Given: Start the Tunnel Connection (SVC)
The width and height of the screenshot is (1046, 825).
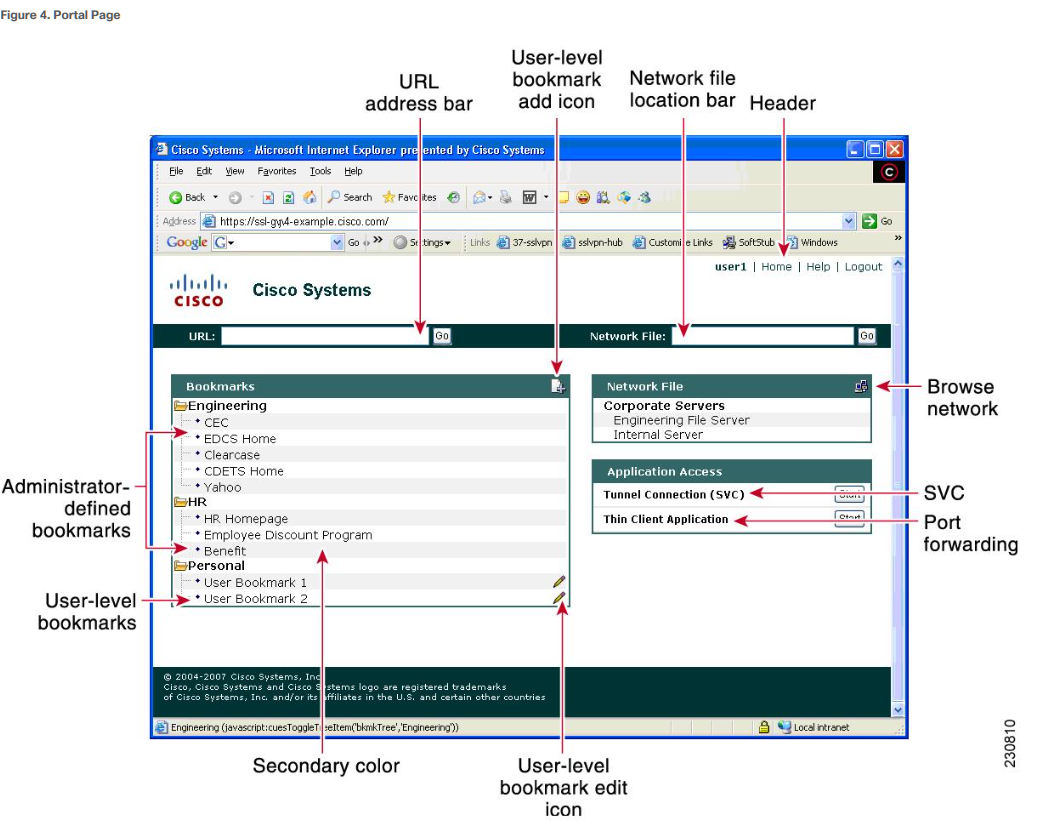Looking at the screenshot, I should coord(851,493).
